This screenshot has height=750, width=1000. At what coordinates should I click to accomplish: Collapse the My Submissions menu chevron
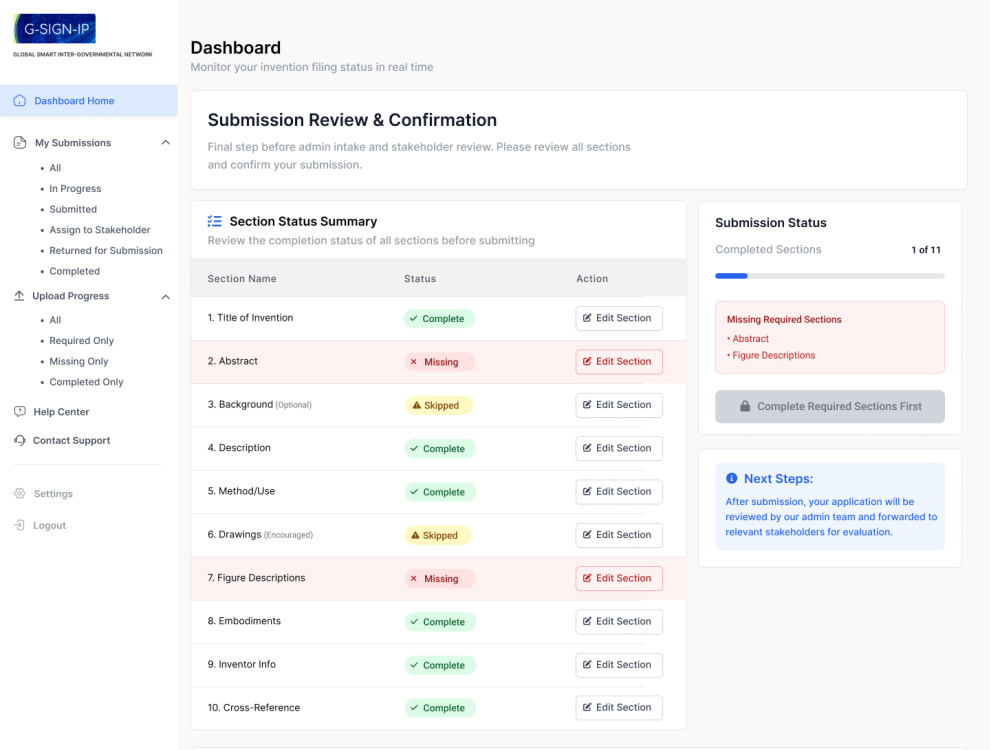tap(166, 143)
